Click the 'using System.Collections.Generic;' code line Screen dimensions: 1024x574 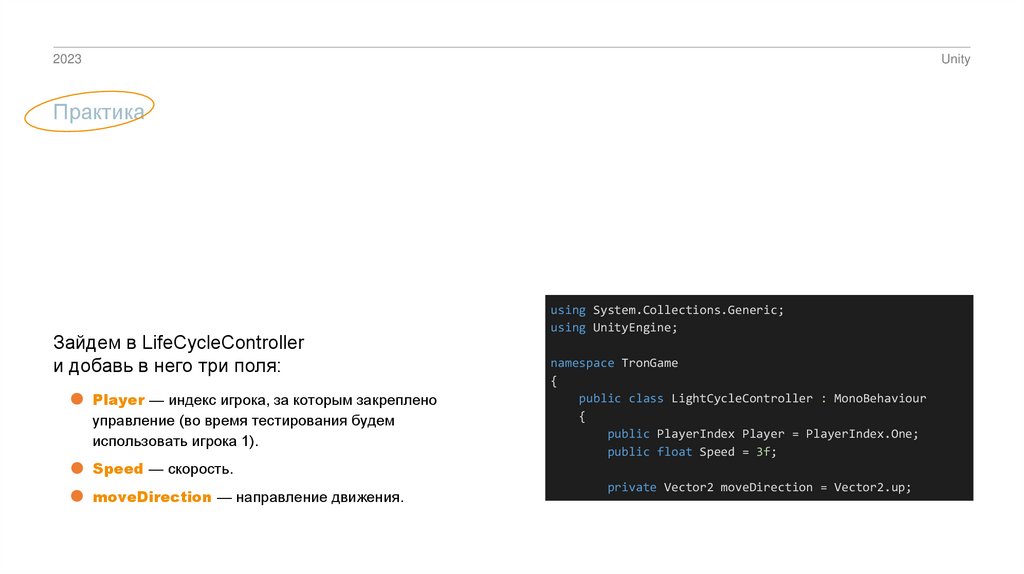(667, 310)
